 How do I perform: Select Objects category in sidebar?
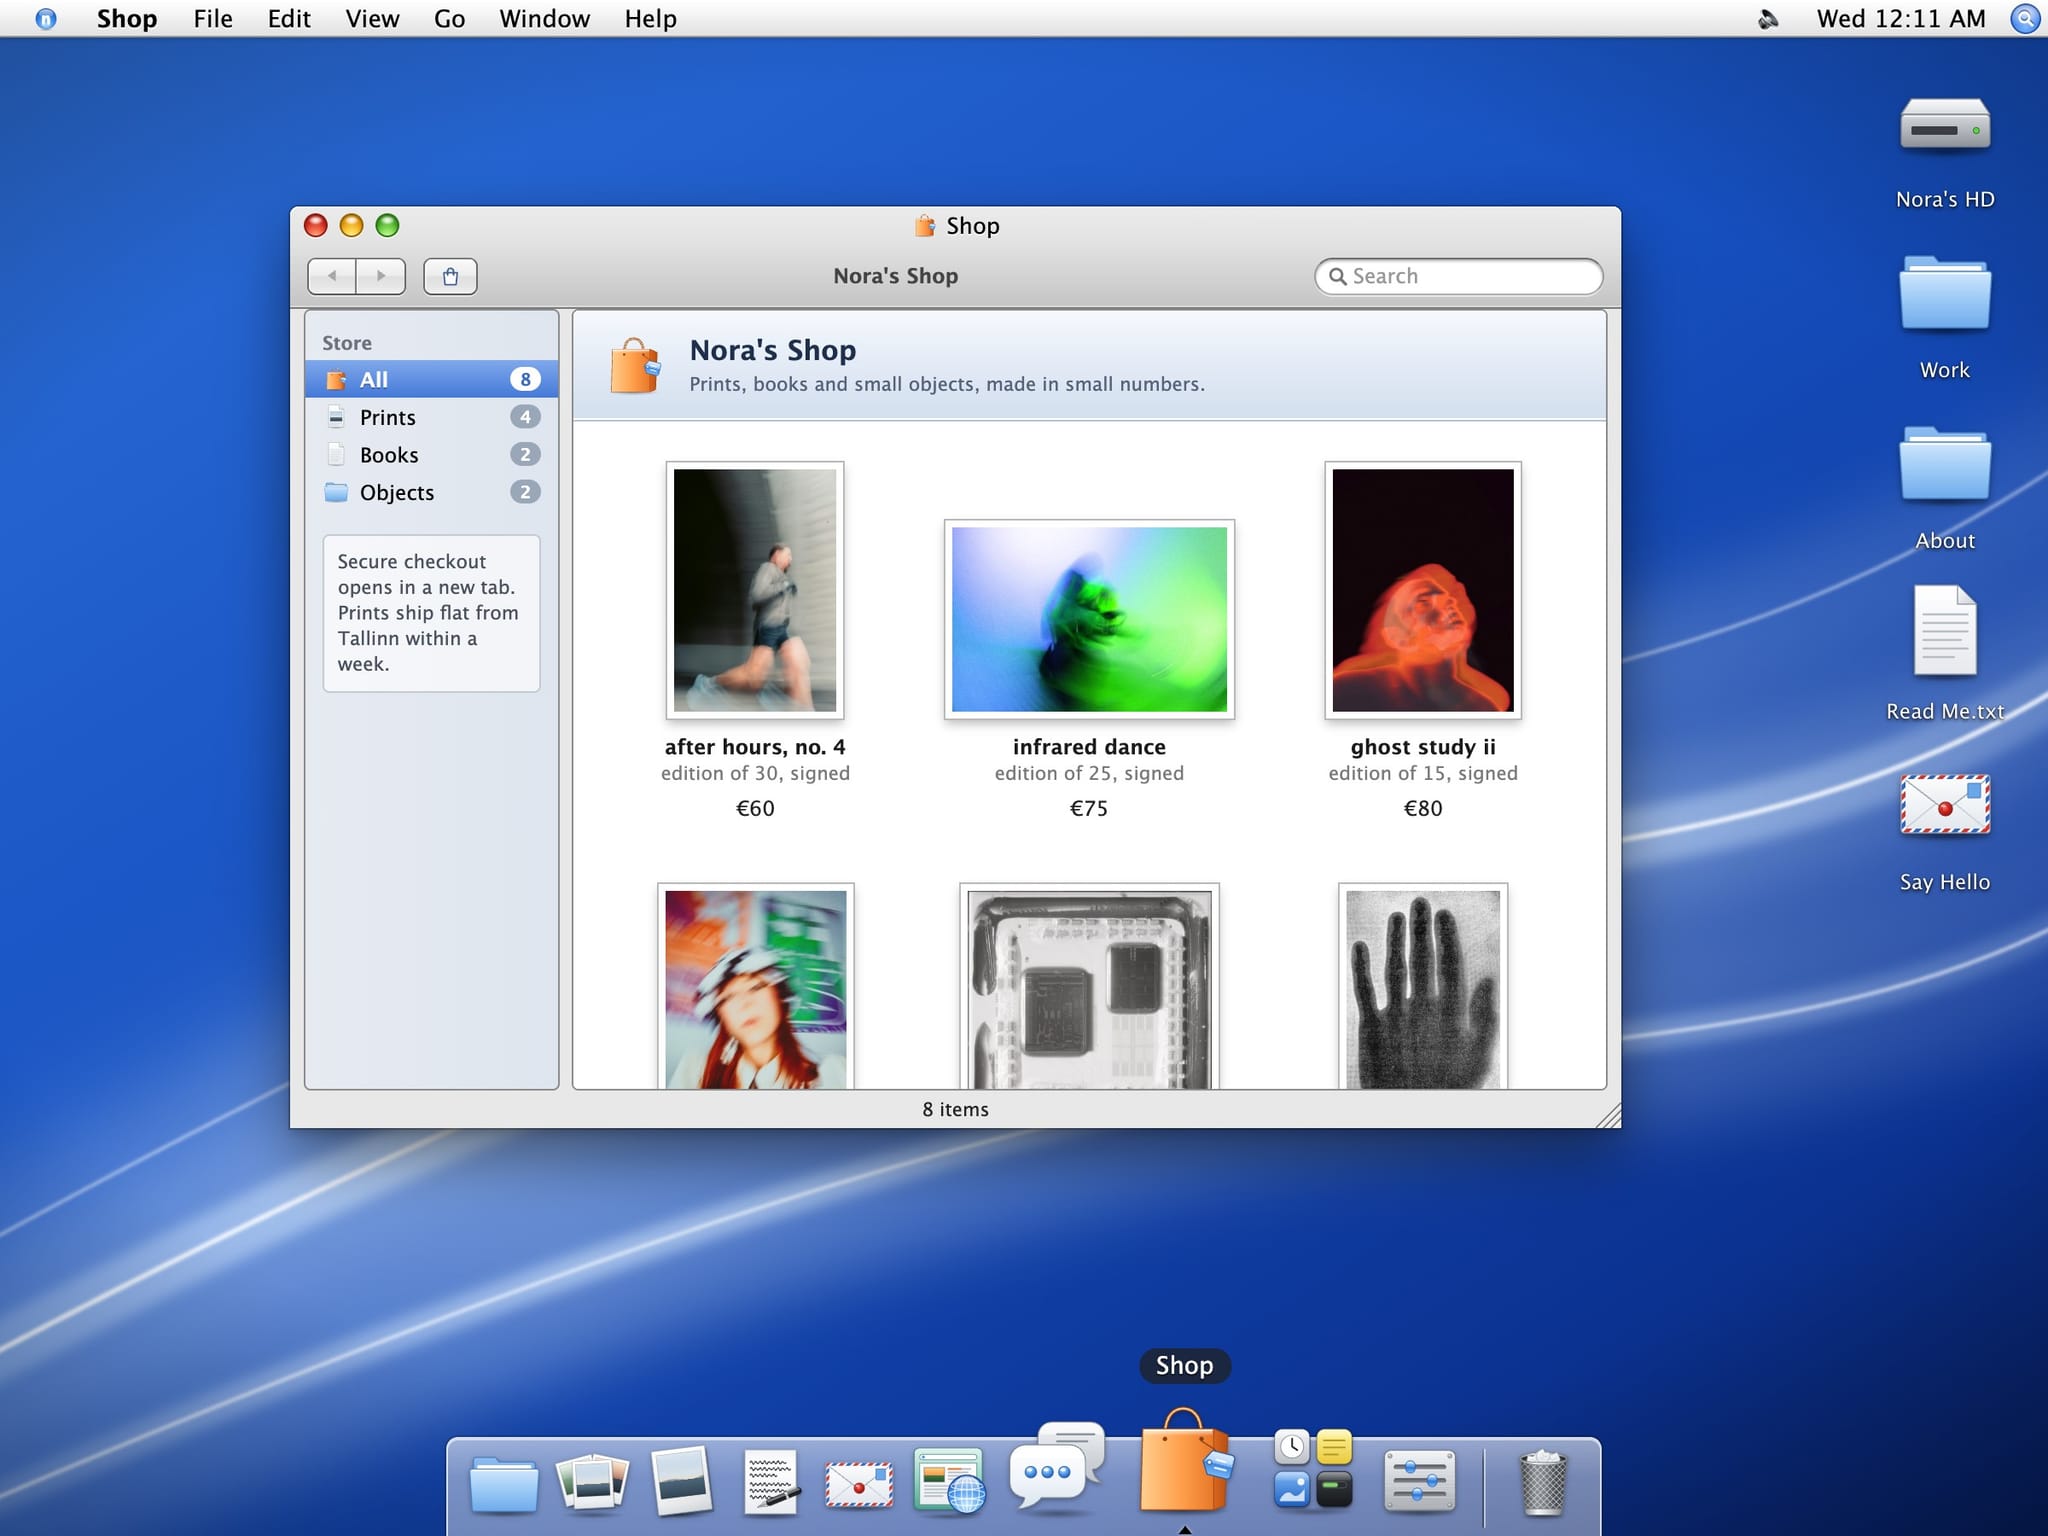pos(431,492)
